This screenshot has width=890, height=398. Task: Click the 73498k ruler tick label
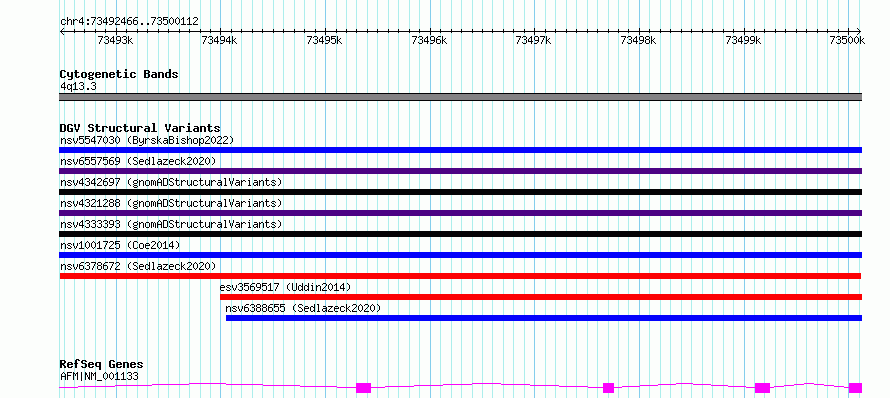point(639,40)
